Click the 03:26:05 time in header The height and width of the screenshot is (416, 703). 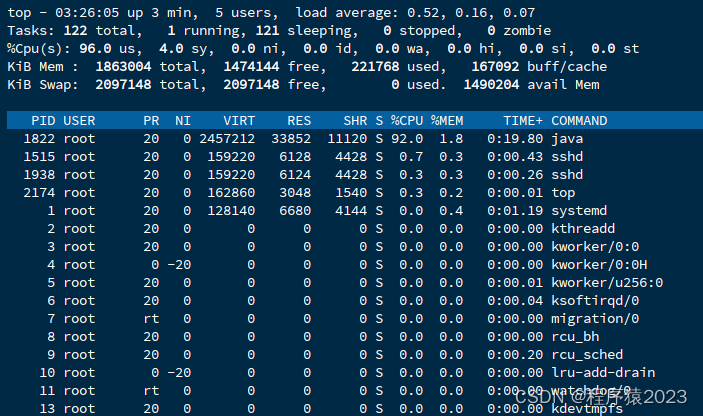pos(87,13)
